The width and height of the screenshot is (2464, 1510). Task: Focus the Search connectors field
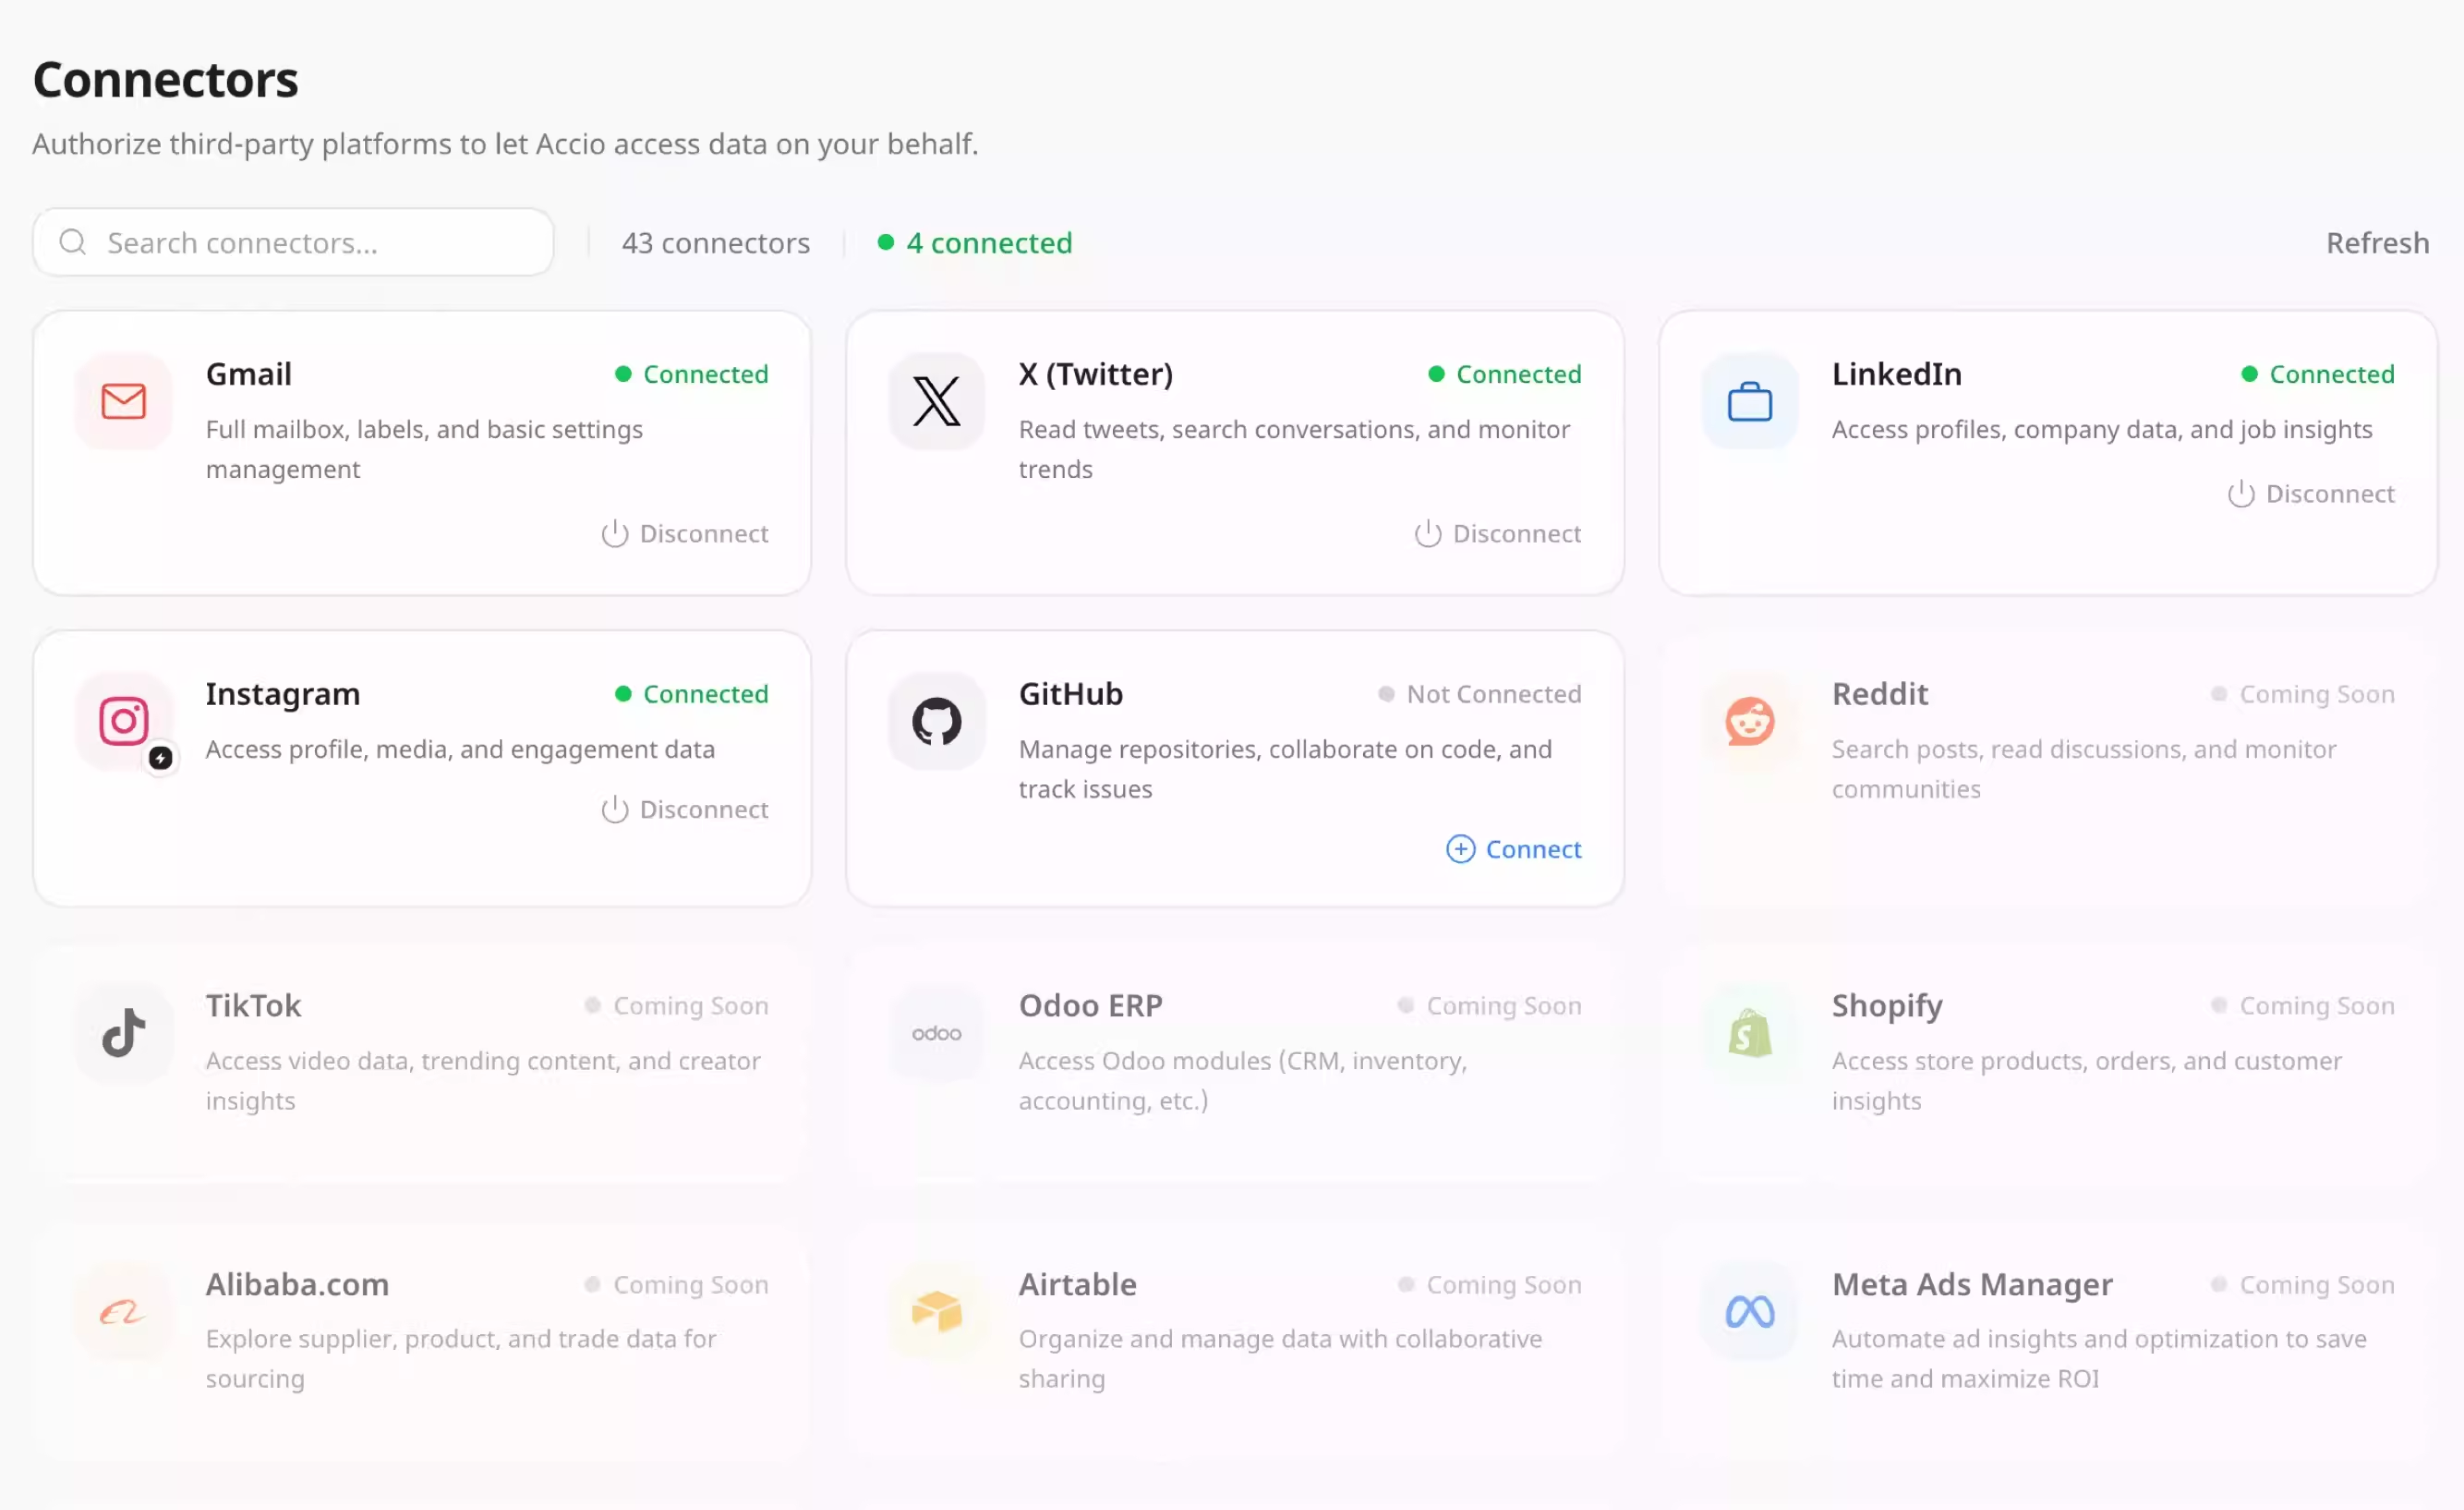[x=293, y=242]
